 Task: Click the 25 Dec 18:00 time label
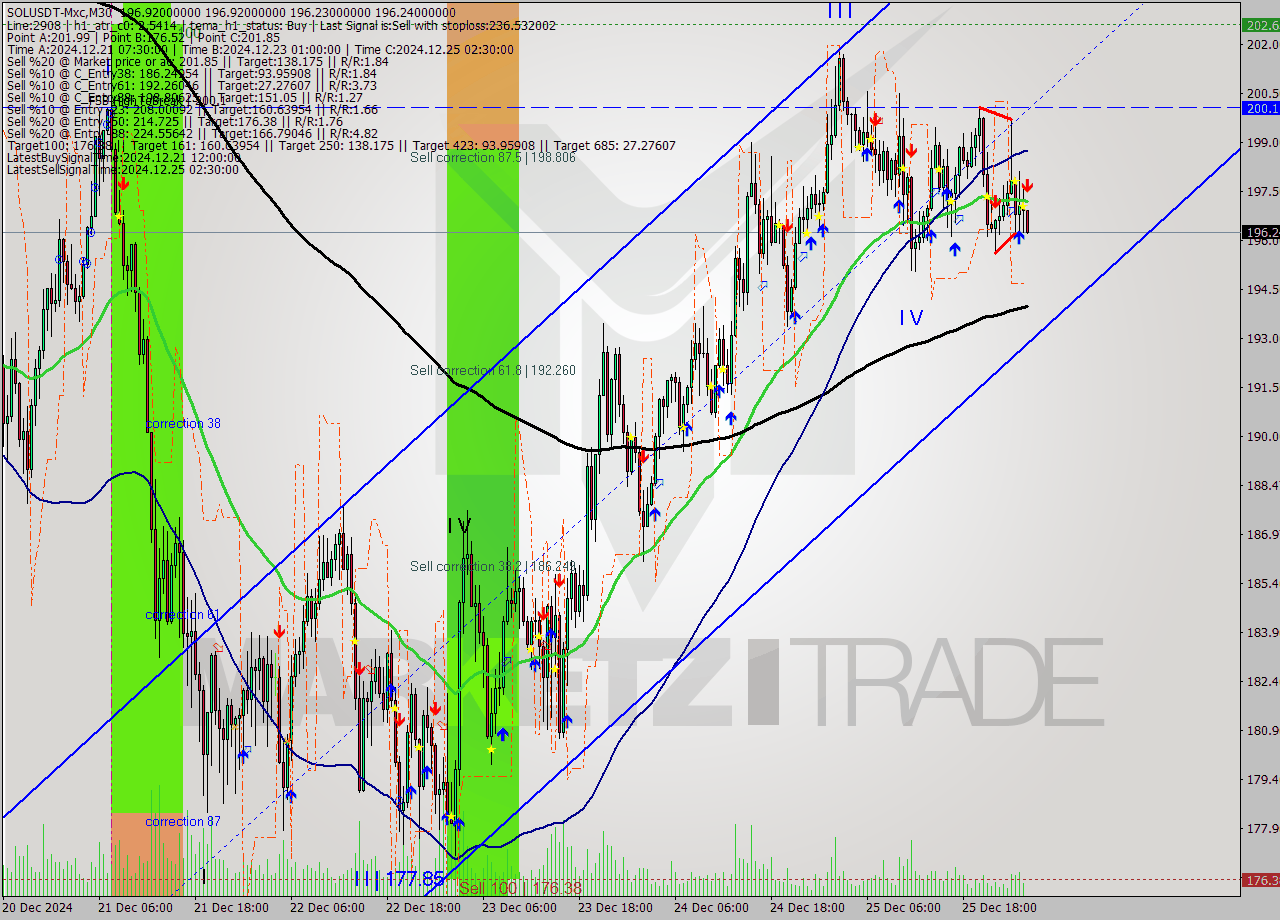pos(999,908)
